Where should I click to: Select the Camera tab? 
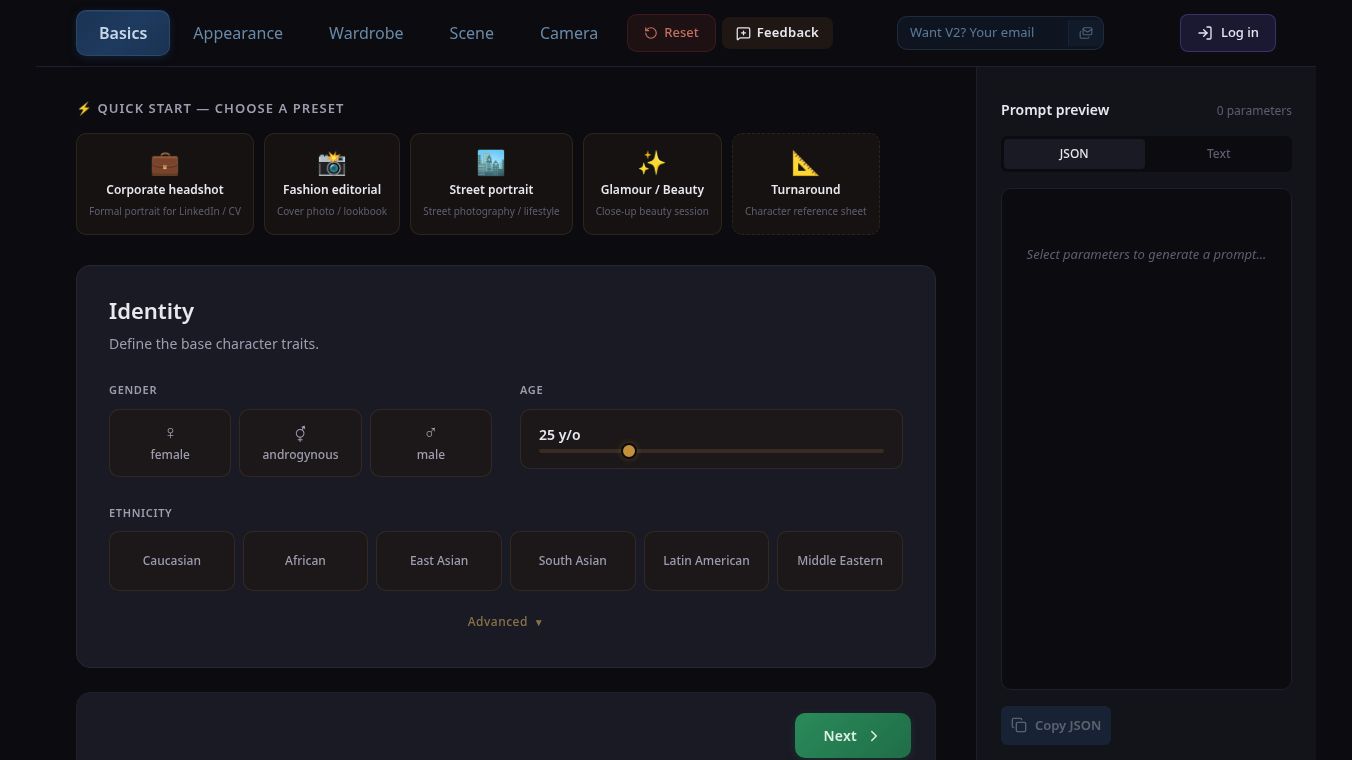point(569,33)
